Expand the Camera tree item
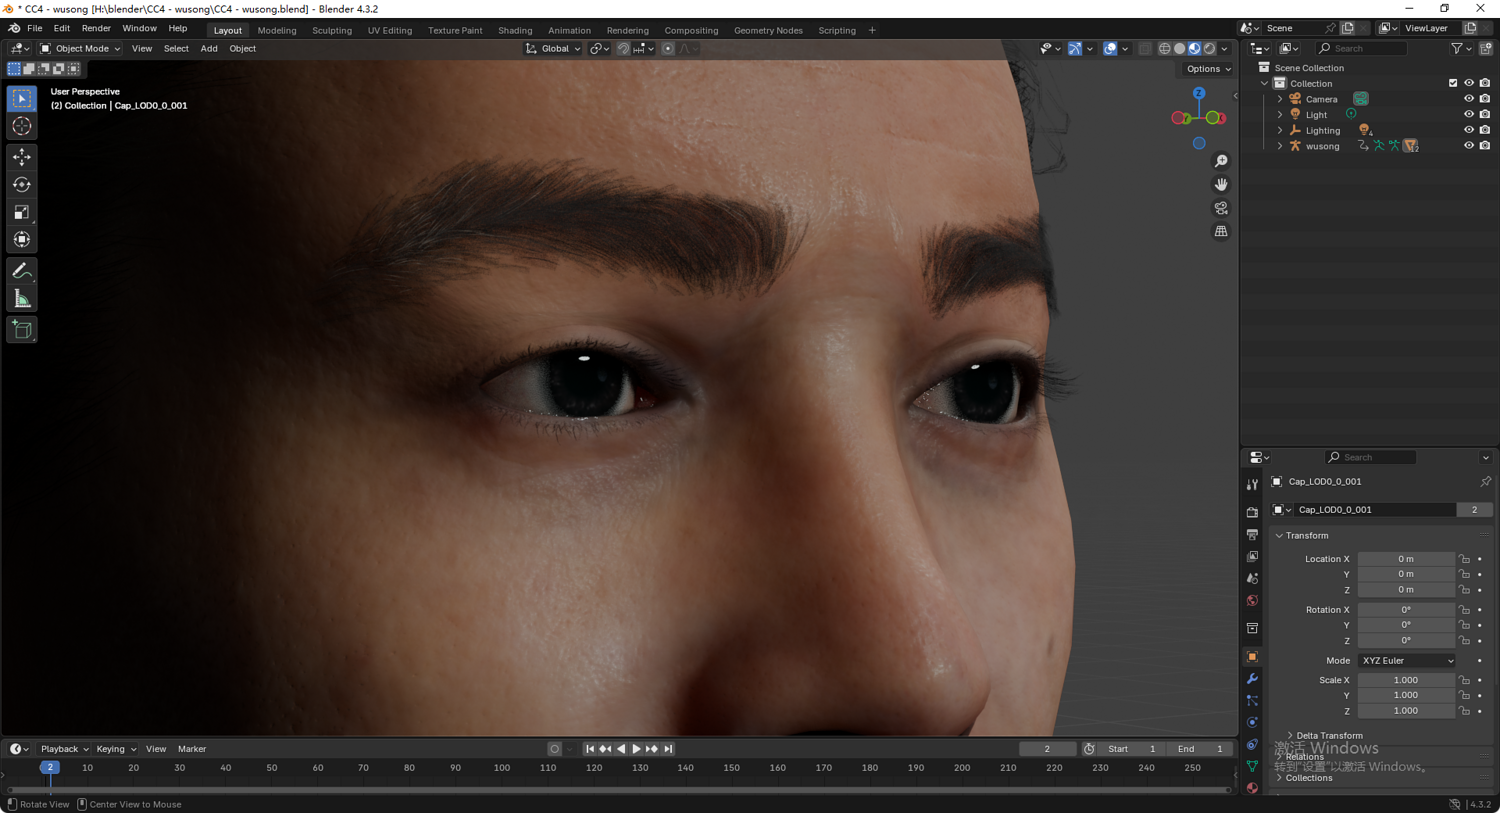 coord(1280,99)
